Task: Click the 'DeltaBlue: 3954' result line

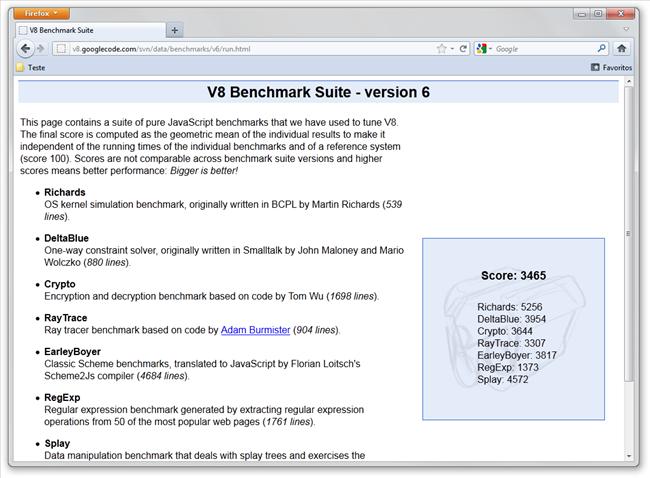Action: click(x=511, y=319)
